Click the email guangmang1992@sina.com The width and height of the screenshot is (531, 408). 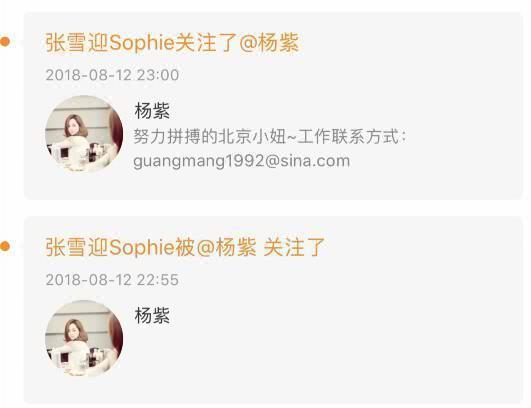pos(241,161)
